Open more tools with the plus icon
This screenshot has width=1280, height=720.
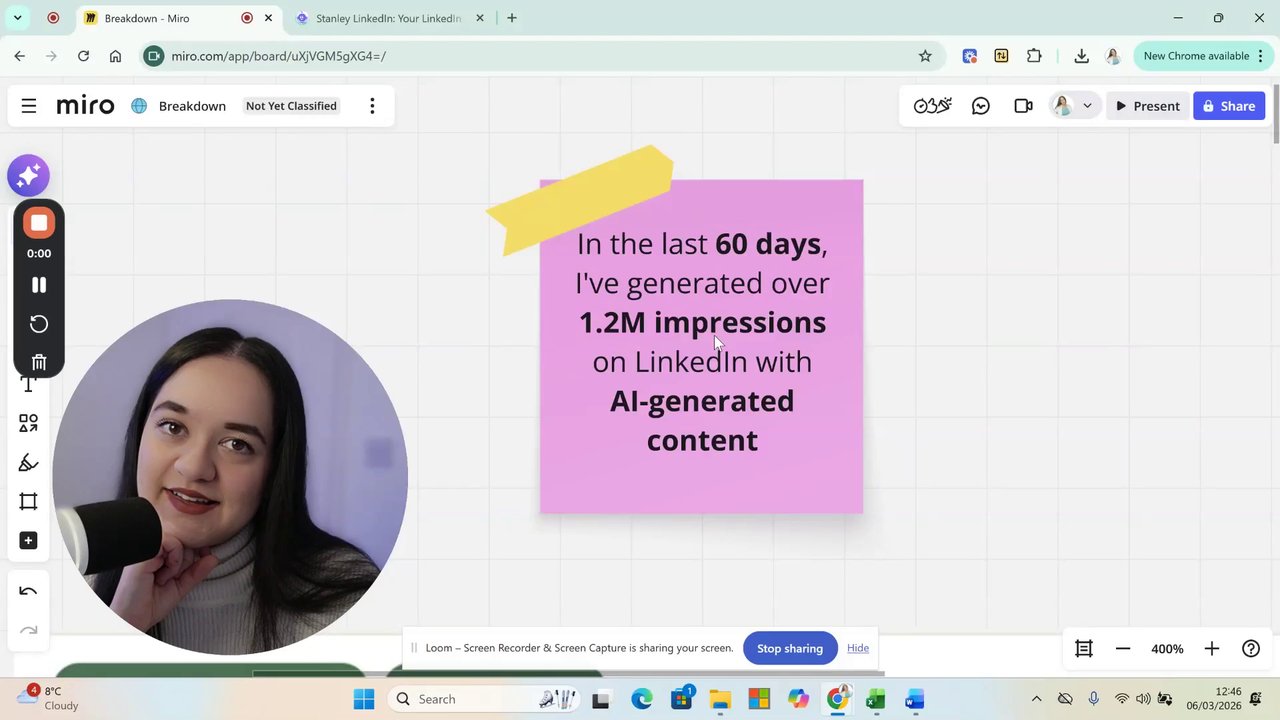click(28, 541)
